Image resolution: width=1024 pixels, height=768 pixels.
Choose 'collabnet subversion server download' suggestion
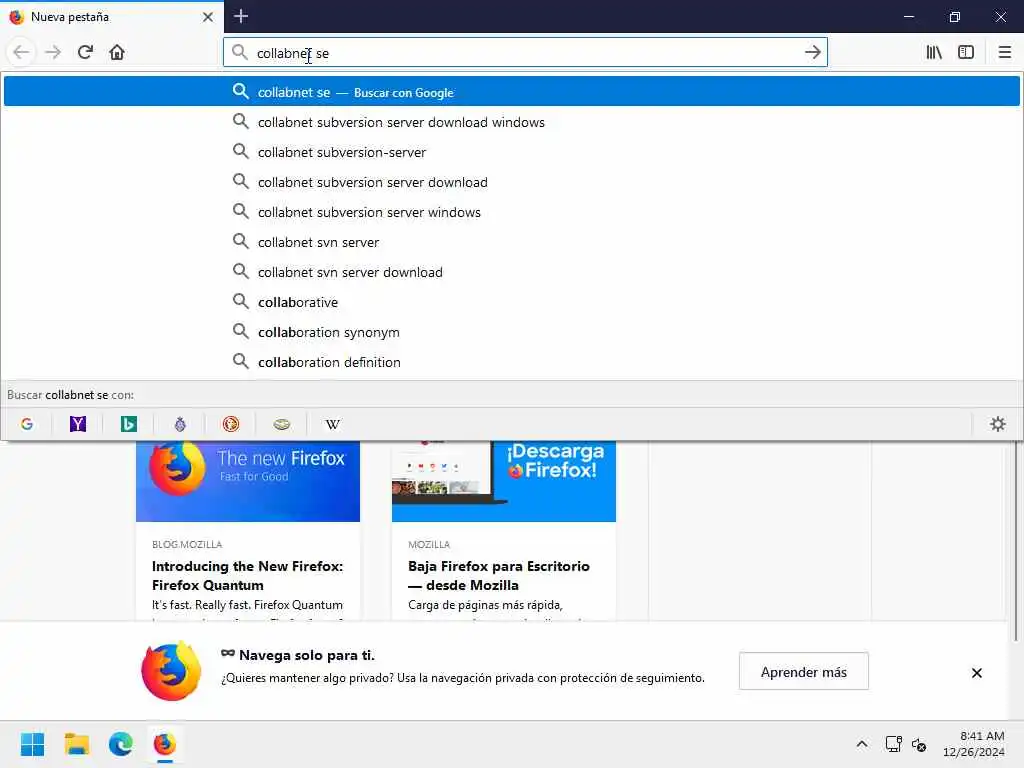click(x=511, y=182)
